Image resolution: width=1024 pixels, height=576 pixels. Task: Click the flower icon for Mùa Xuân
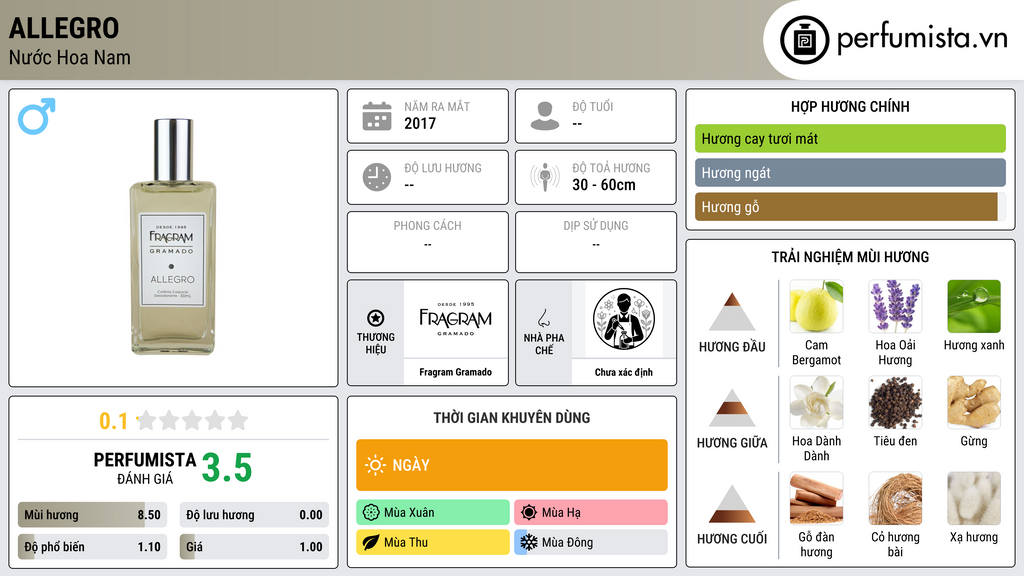coord(371,513)
